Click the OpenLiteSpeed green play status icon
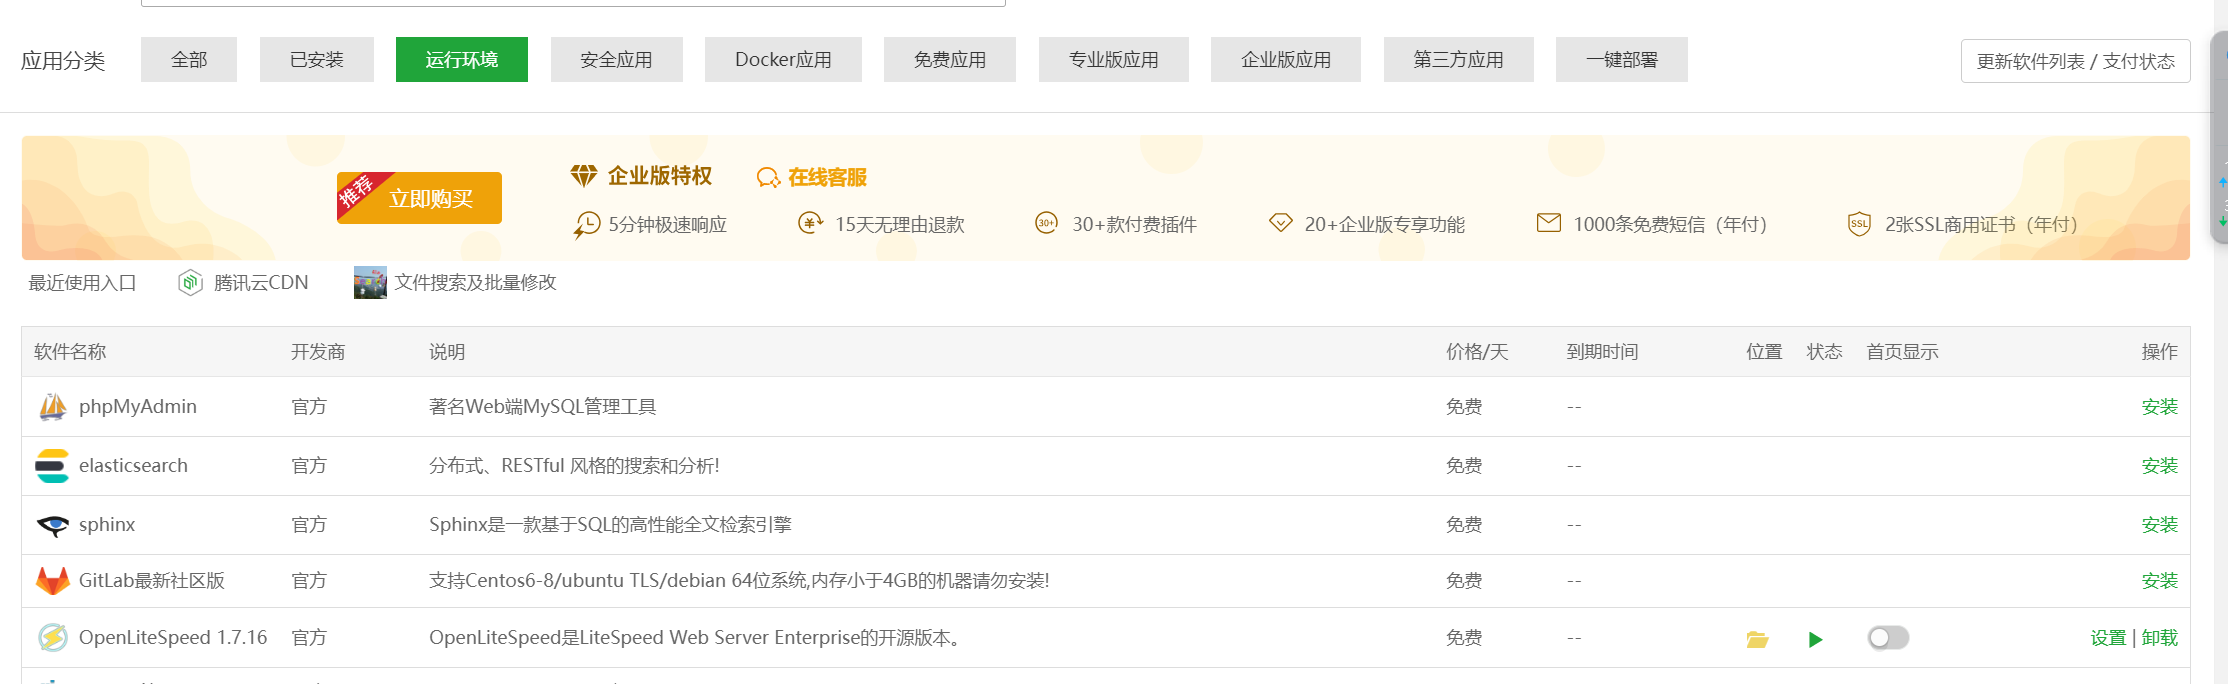The image size is (2228, 684). pyautogui.click(x=1816, y=640)
